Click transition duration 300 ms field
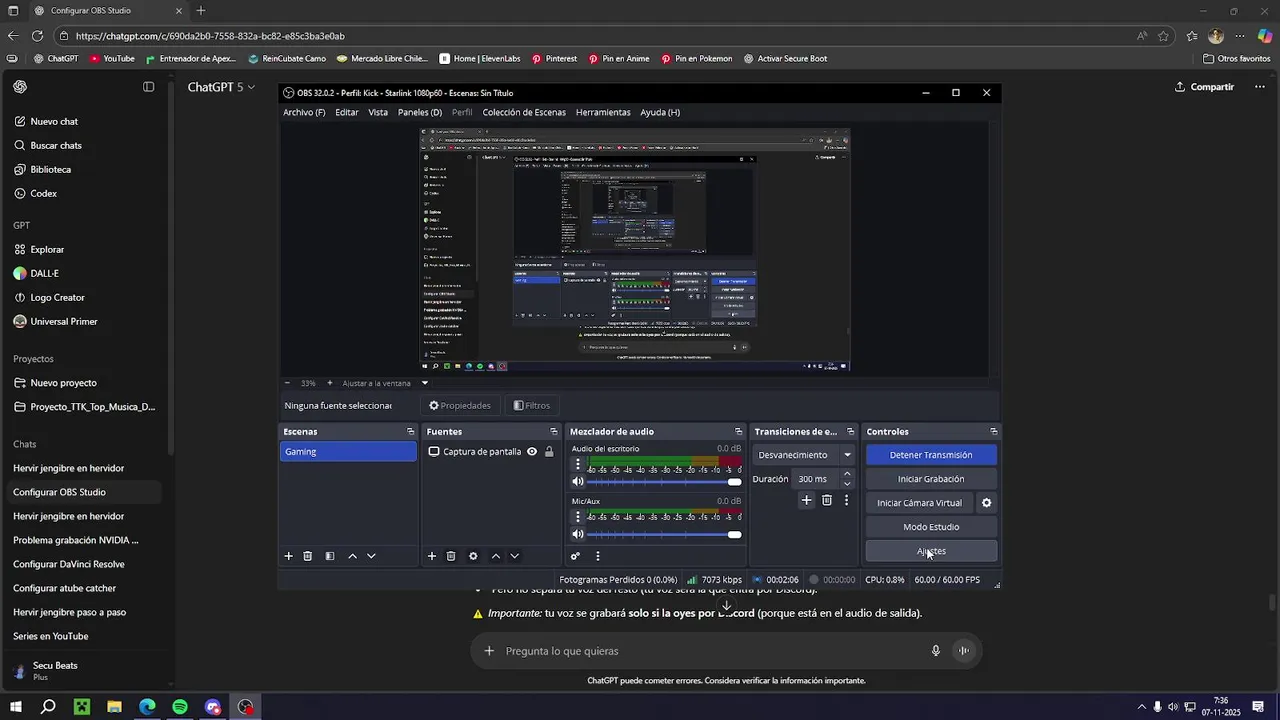Screen dimensions: 1280x720 [816, 479]
